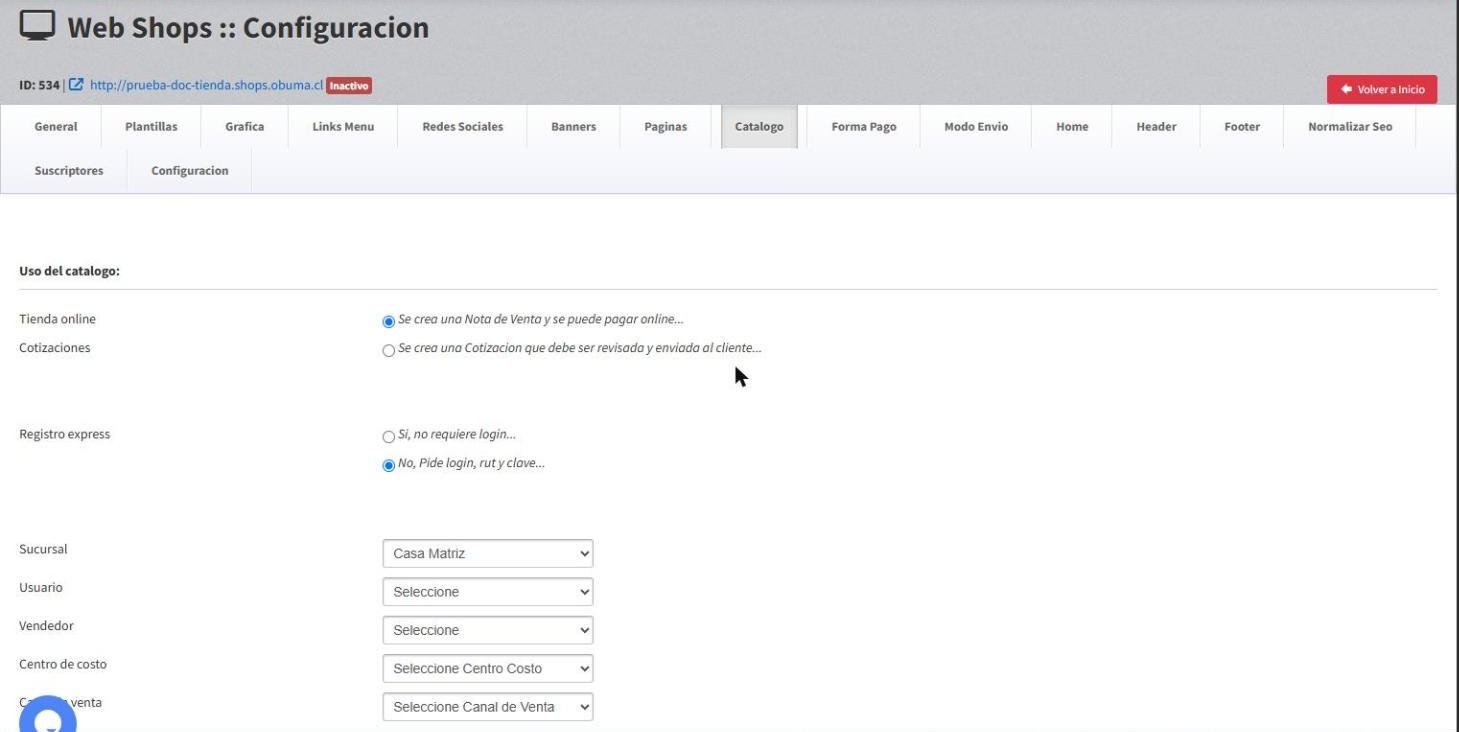Click the 'Registro express' label
Viewport: 1459px width, 732px height.
65,435
